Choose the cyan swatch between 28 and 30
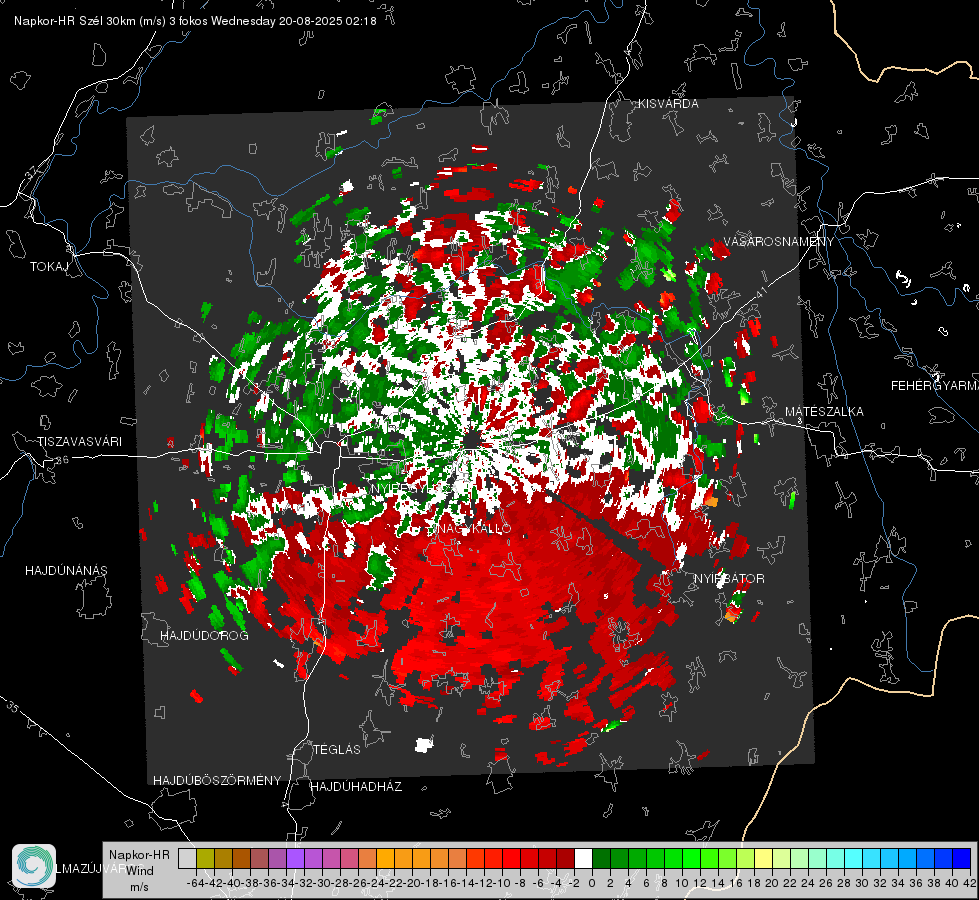Screen dimensions: 979x900 tap(854, 858)
